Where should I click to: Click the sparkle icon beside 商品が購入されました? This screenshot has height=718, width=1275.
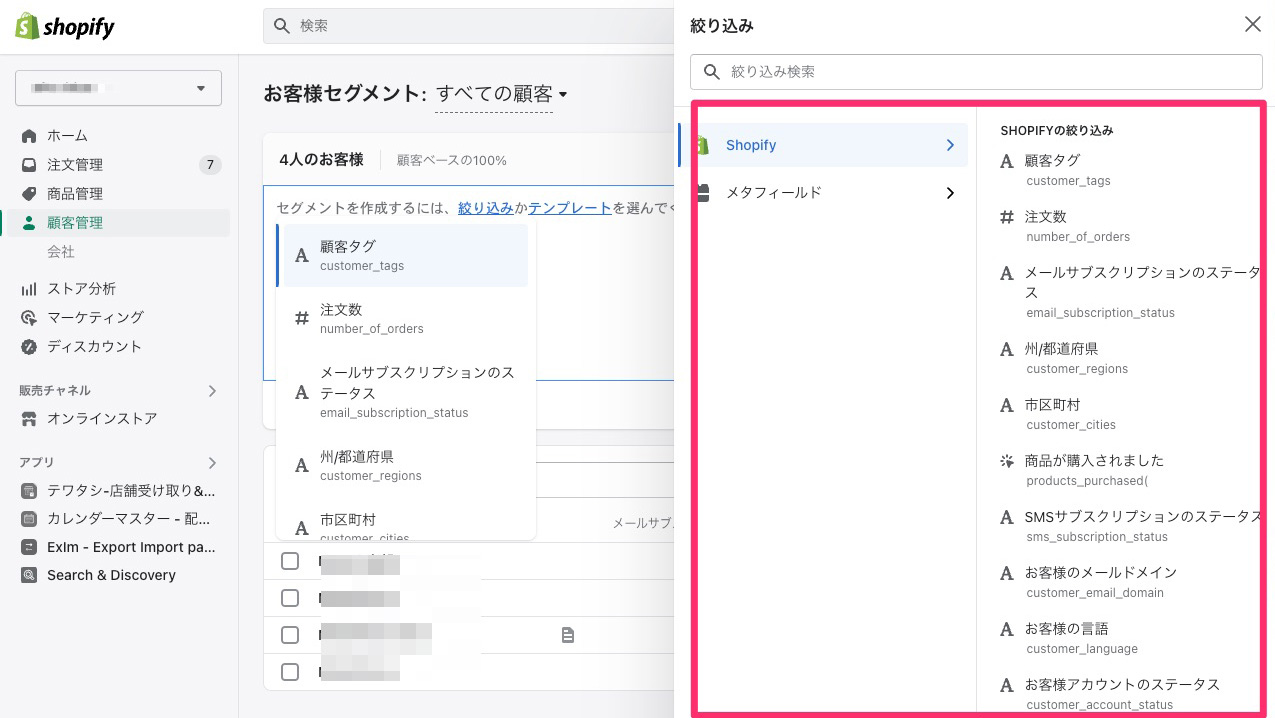[x=1007, y=461]
